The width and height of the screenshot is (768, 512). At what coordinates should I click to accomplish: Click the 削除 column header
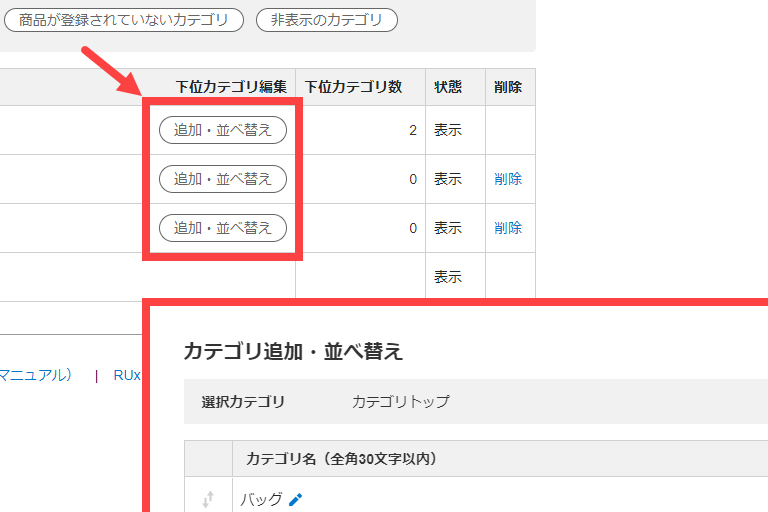(508, 87)
